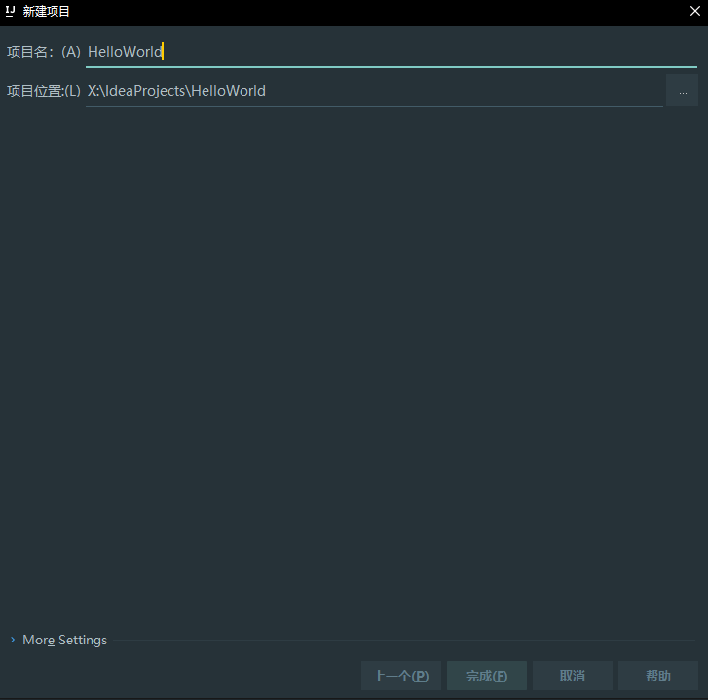The image size is (727, 700).
Task: Open the browse folder dialog with the ... button
Action: tap(682, 90)
